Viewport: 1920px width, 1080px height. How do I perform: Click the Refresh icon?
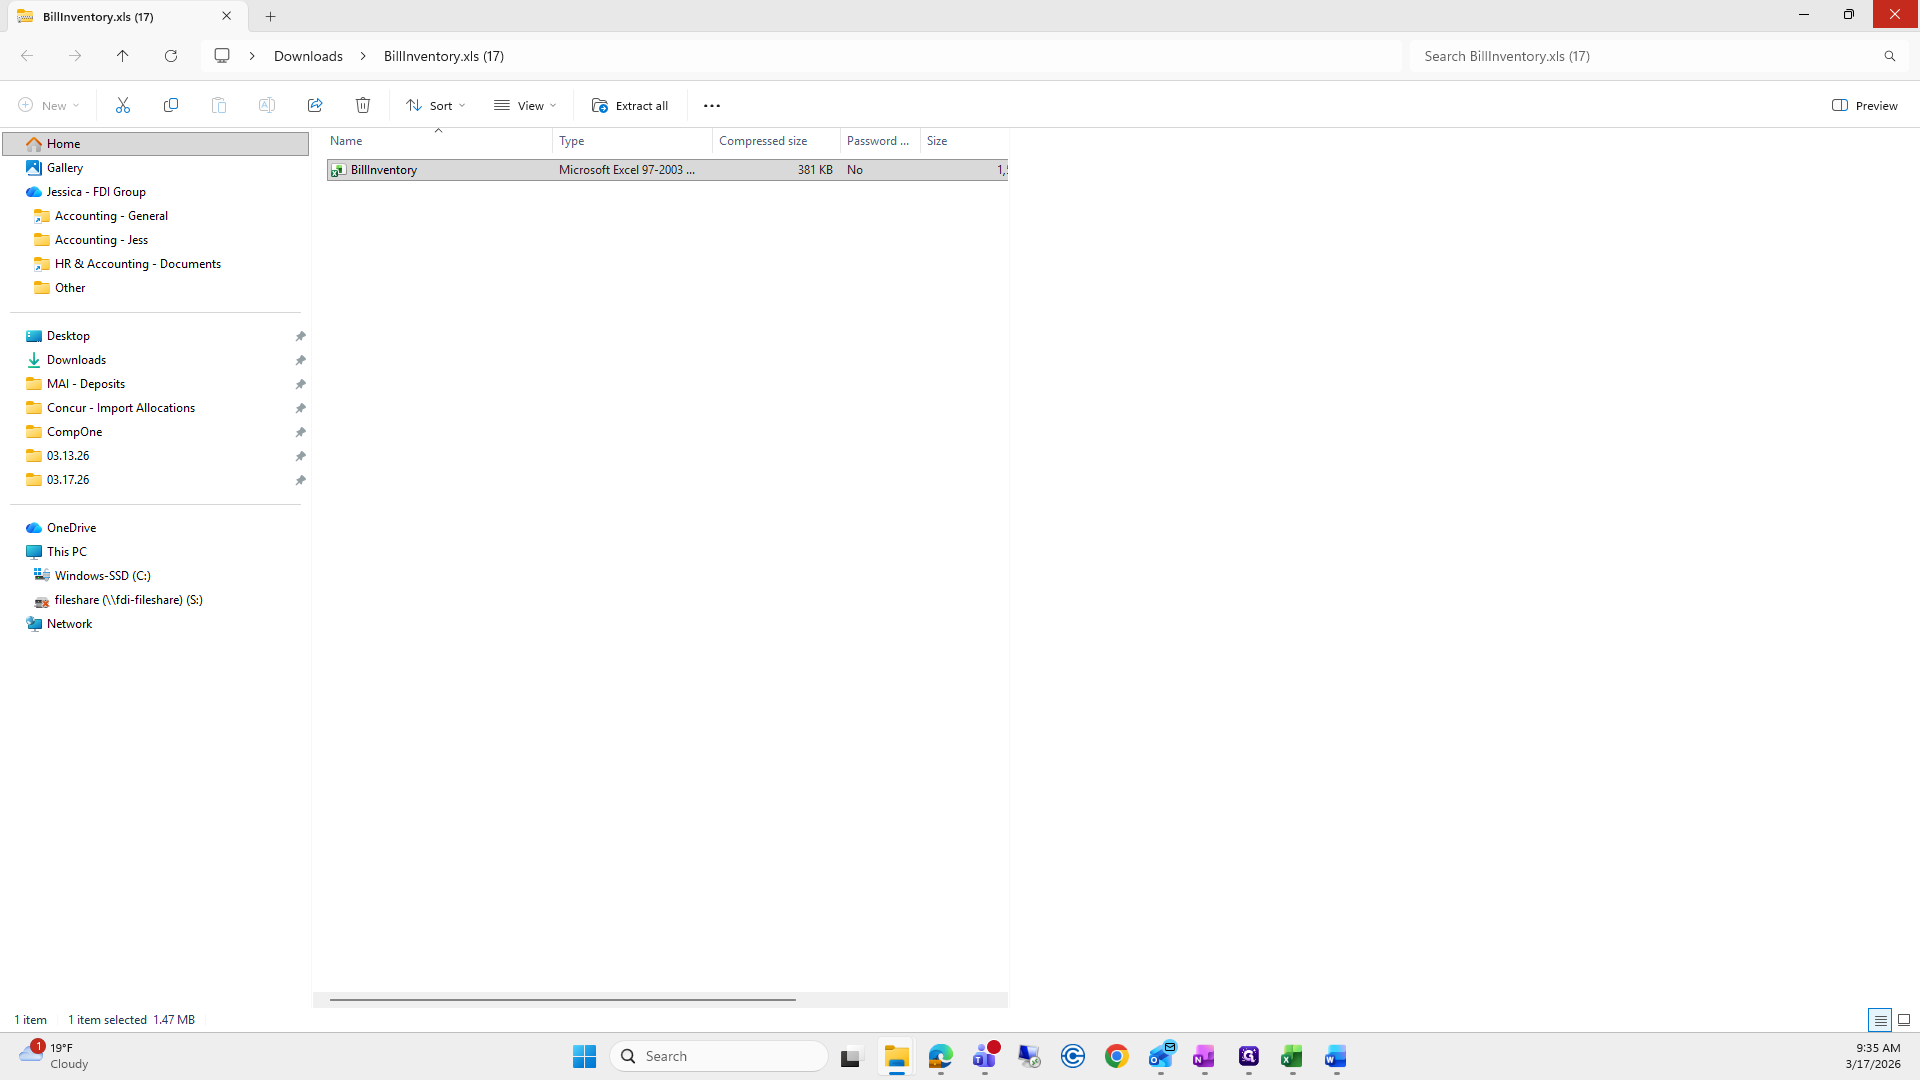tap(171, 56)
